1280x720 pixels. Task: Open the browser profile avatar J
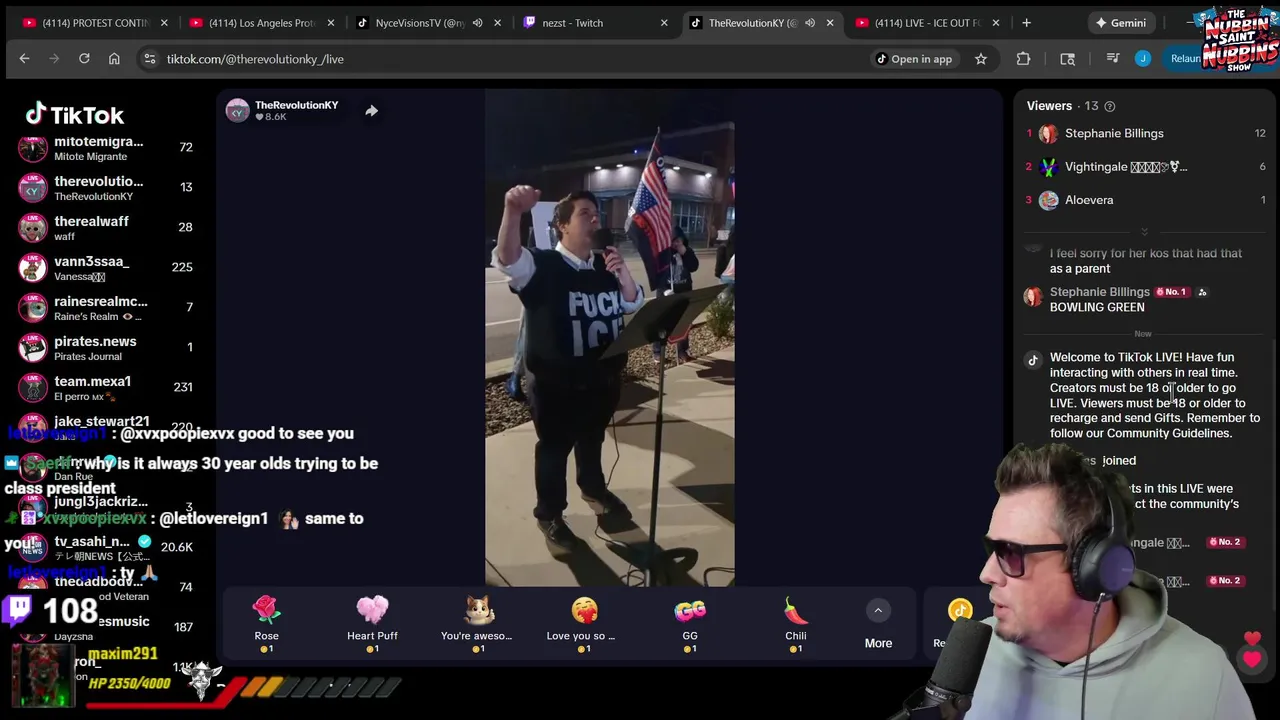point(1143,59)
